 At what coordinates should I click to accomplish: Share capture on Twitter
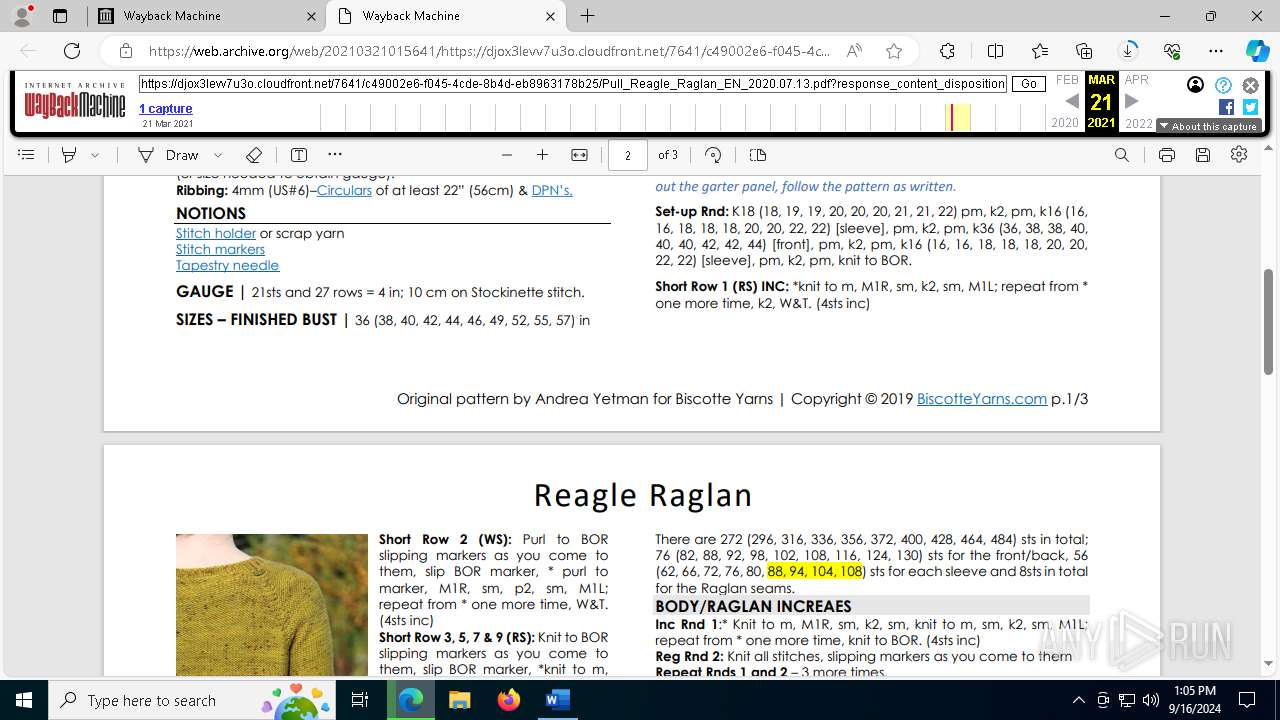tap(1250, 107)
